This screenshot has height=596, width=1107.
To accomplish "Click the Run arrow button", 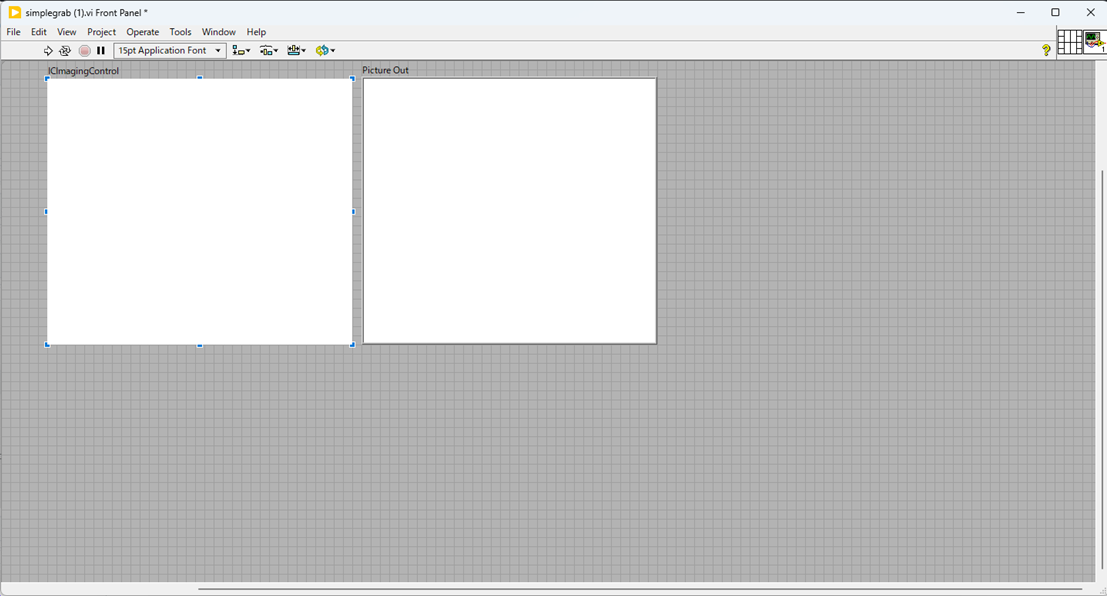I will (x=47, y=51).
